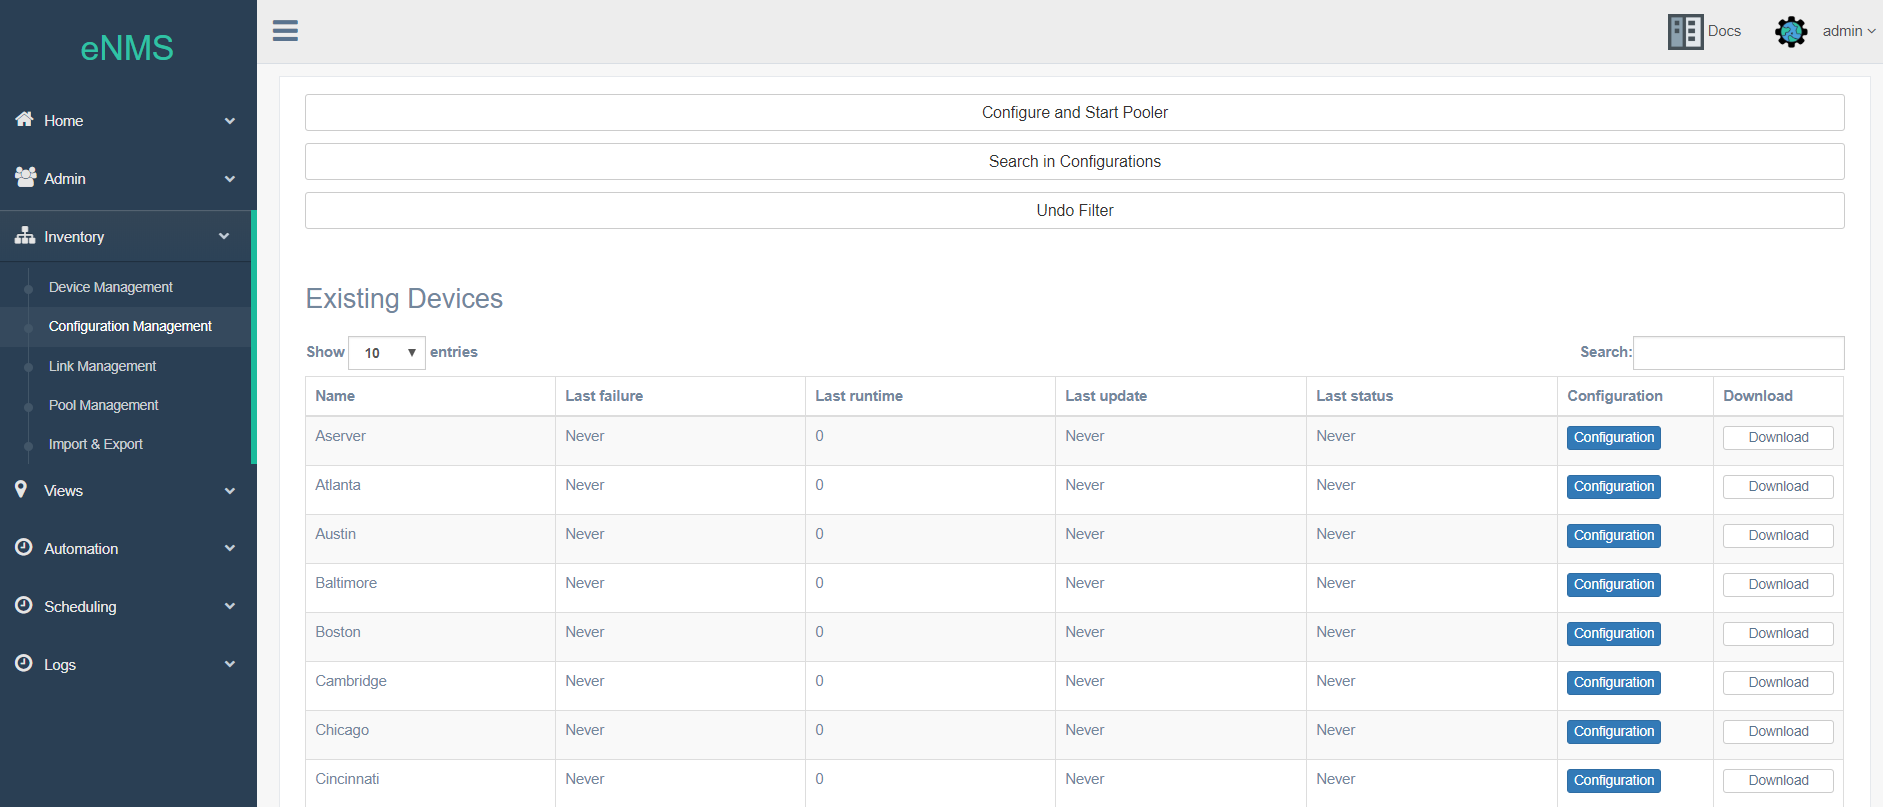Image resolution: width=1883 pixels, height=807 pixels.
Task: Open Device Management page
Action: pyautogui.click(x=111, y=287)
